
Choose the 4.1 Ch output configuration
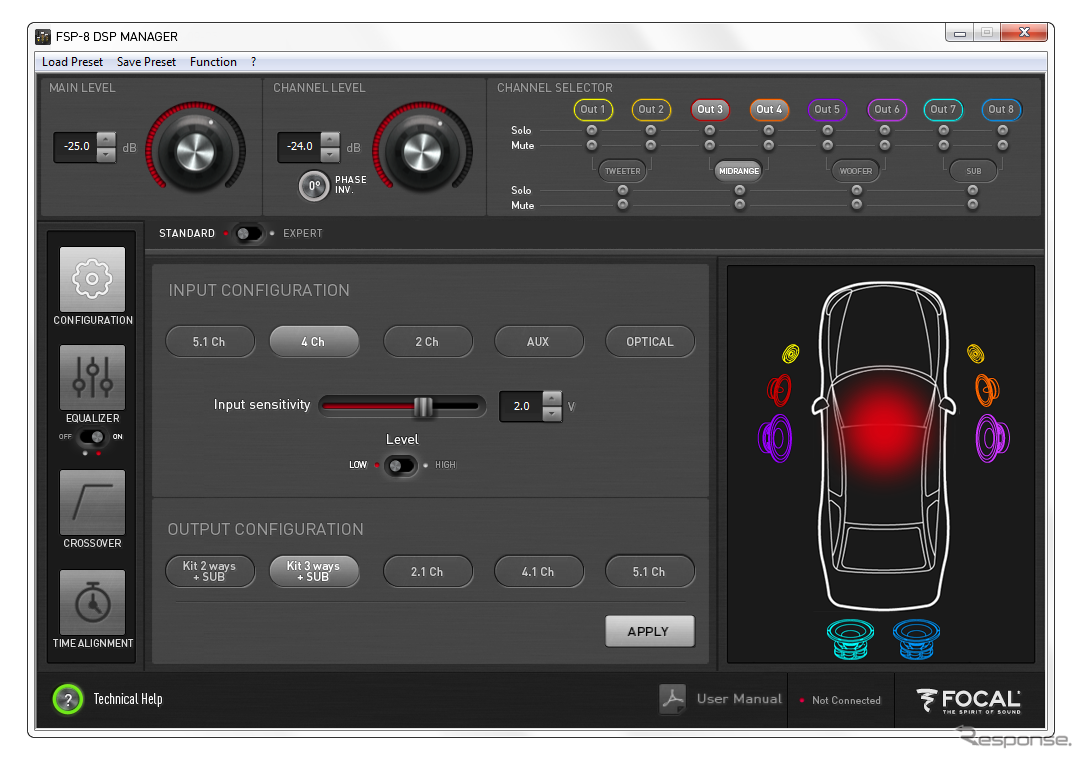pos(539,572)
